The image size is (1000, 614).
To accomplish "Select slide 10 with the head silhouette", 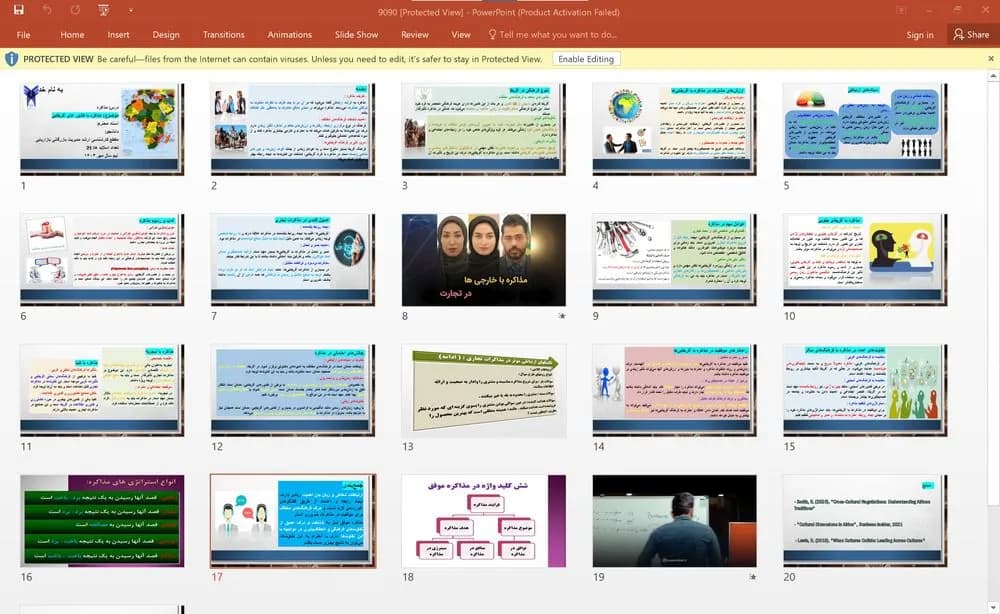I will pyautogui.click(x=865, y=259).
